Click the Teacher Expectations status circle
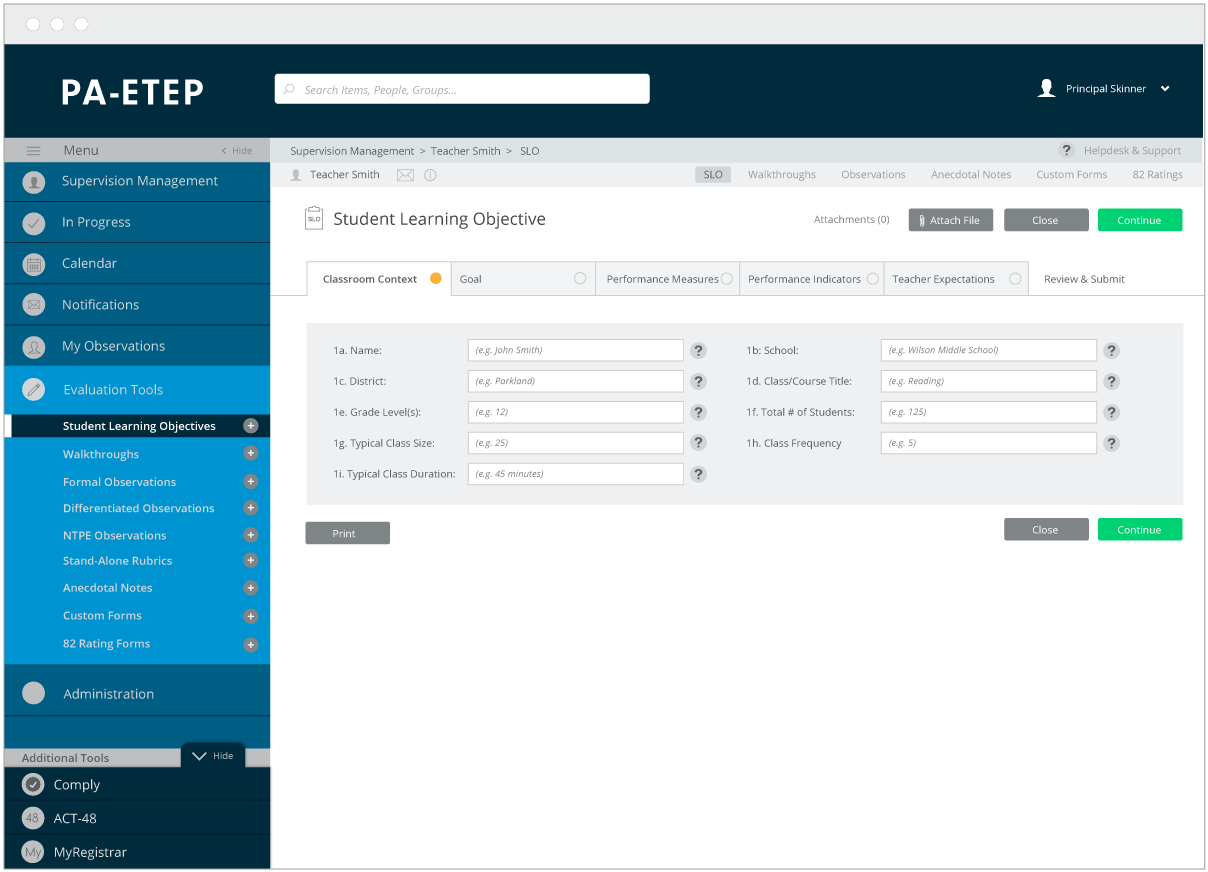This screenshot has width=1208, height=872. tap(1015, 279)
